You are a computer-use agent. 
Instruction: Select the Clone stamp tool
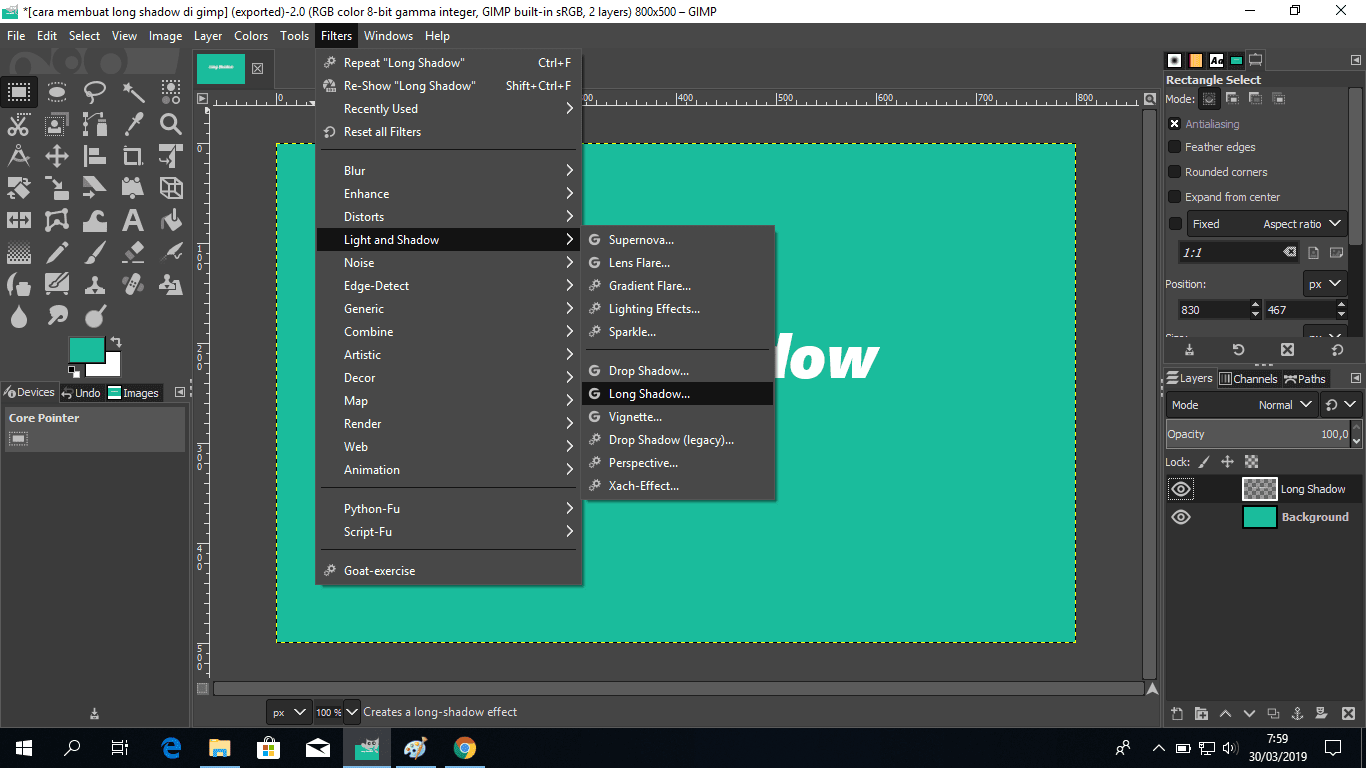95,284
